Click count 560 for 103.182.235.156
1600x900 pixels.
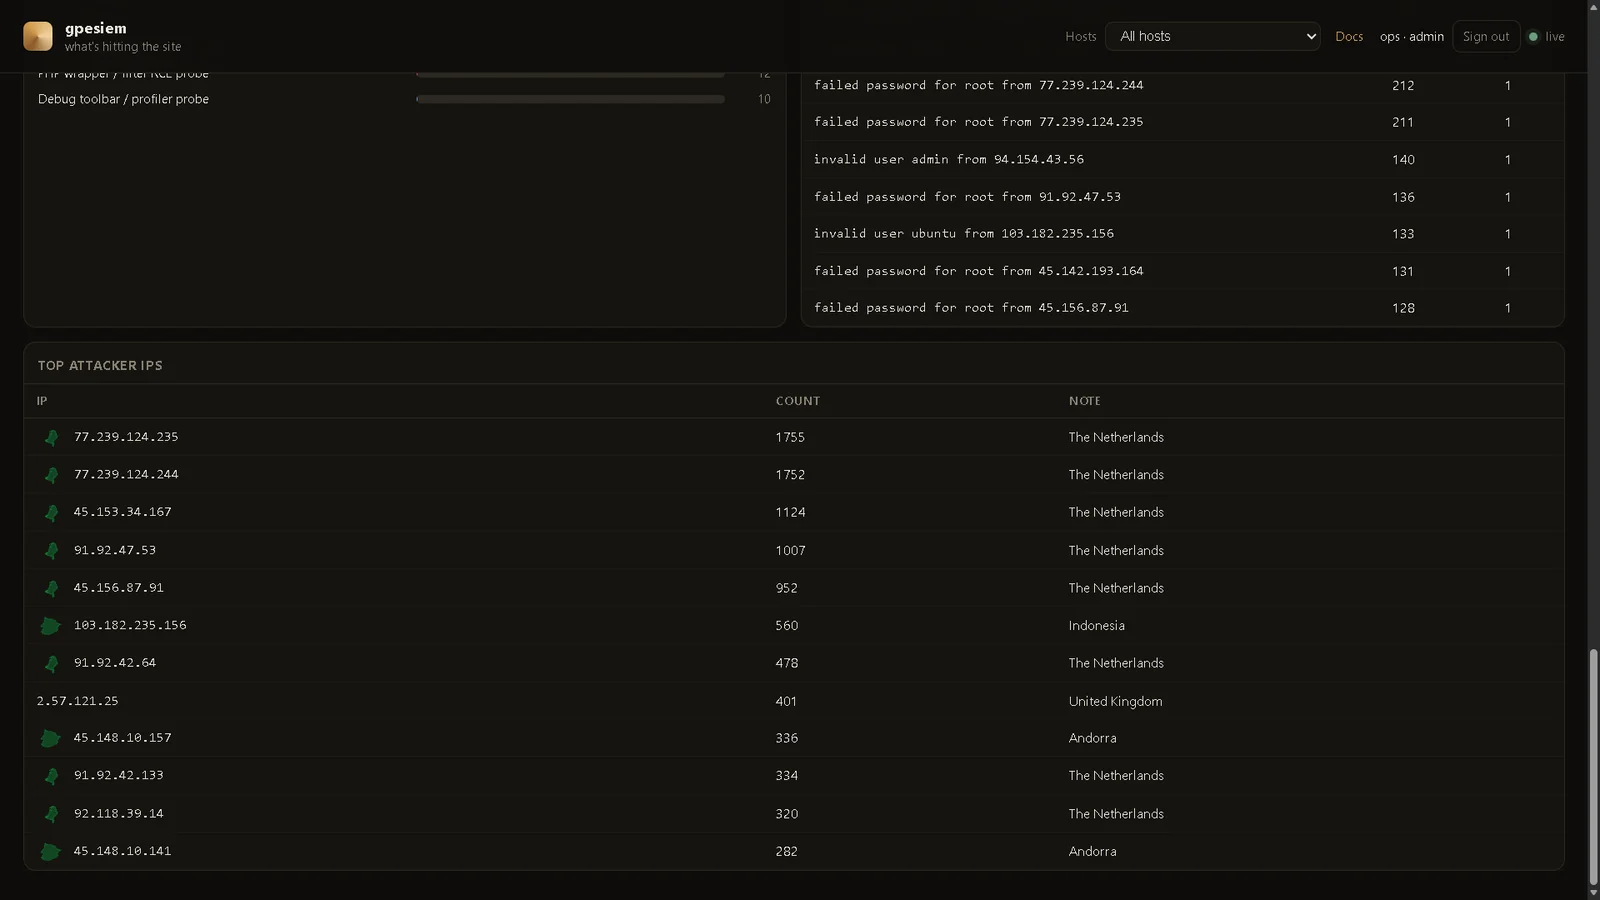tap(787, 626)
